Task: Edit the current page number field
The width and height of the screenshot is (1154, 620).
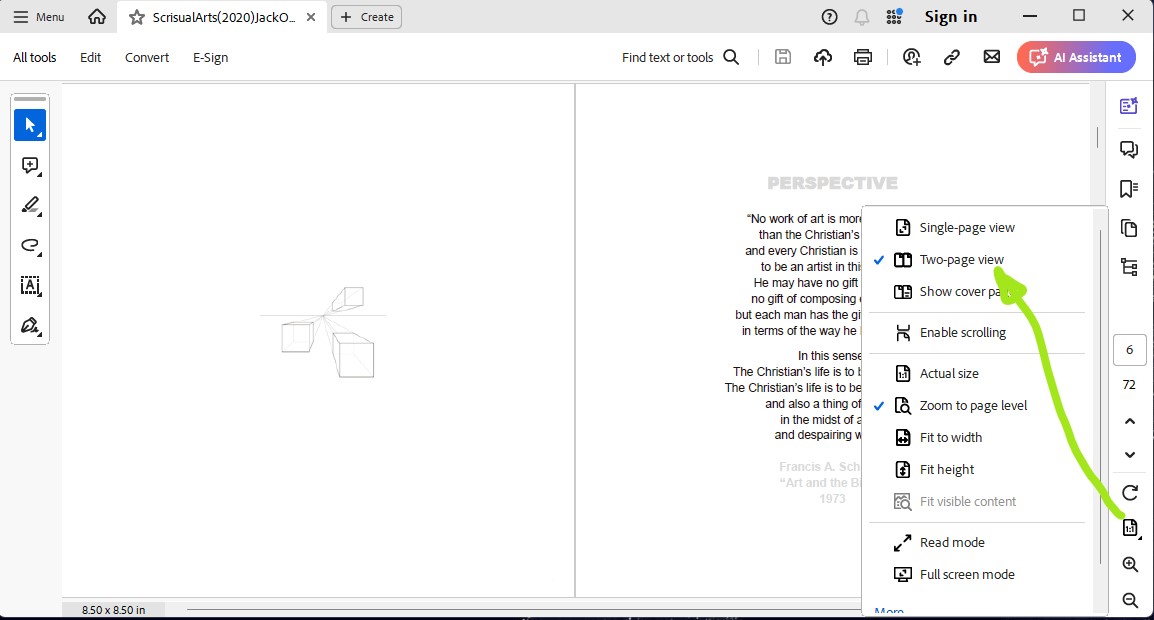Action: [1129, 349]
